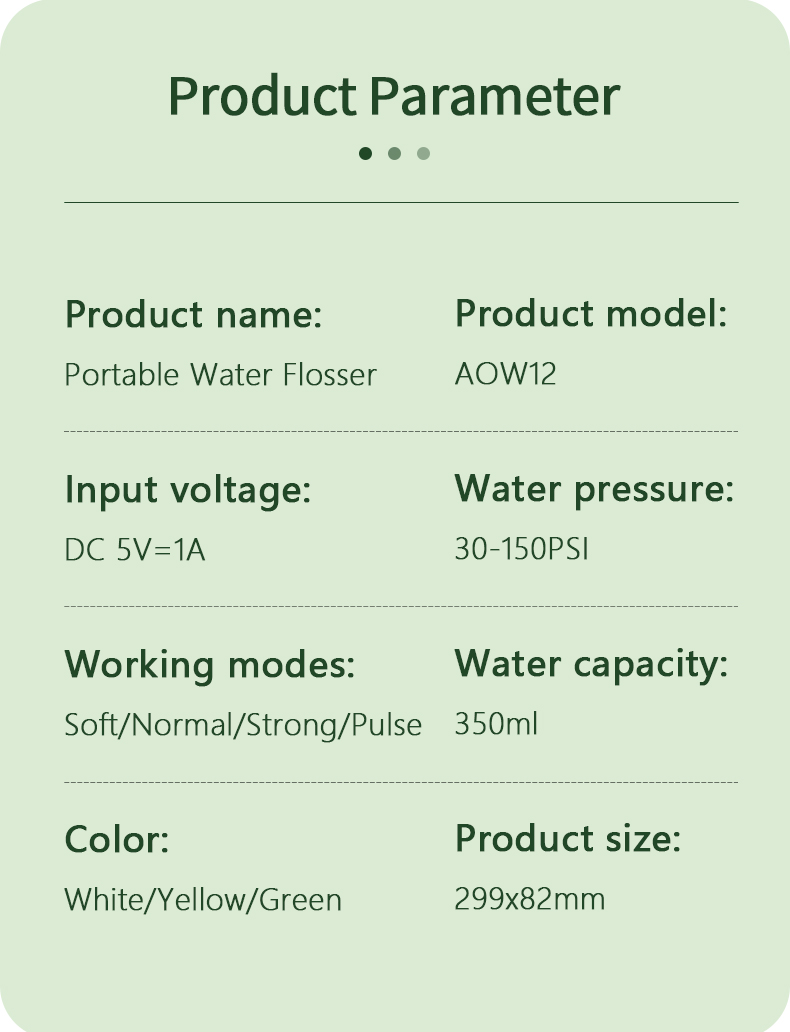Click the AOW12 model value
The image size is (790, 1032).
coord(505,374)
